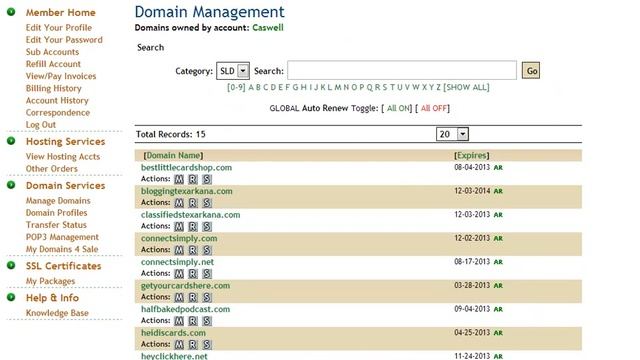Viewport: 640px width, 360px height.
Task: Click the S action icon for connectsimply.net
Action: click(207, 274)
